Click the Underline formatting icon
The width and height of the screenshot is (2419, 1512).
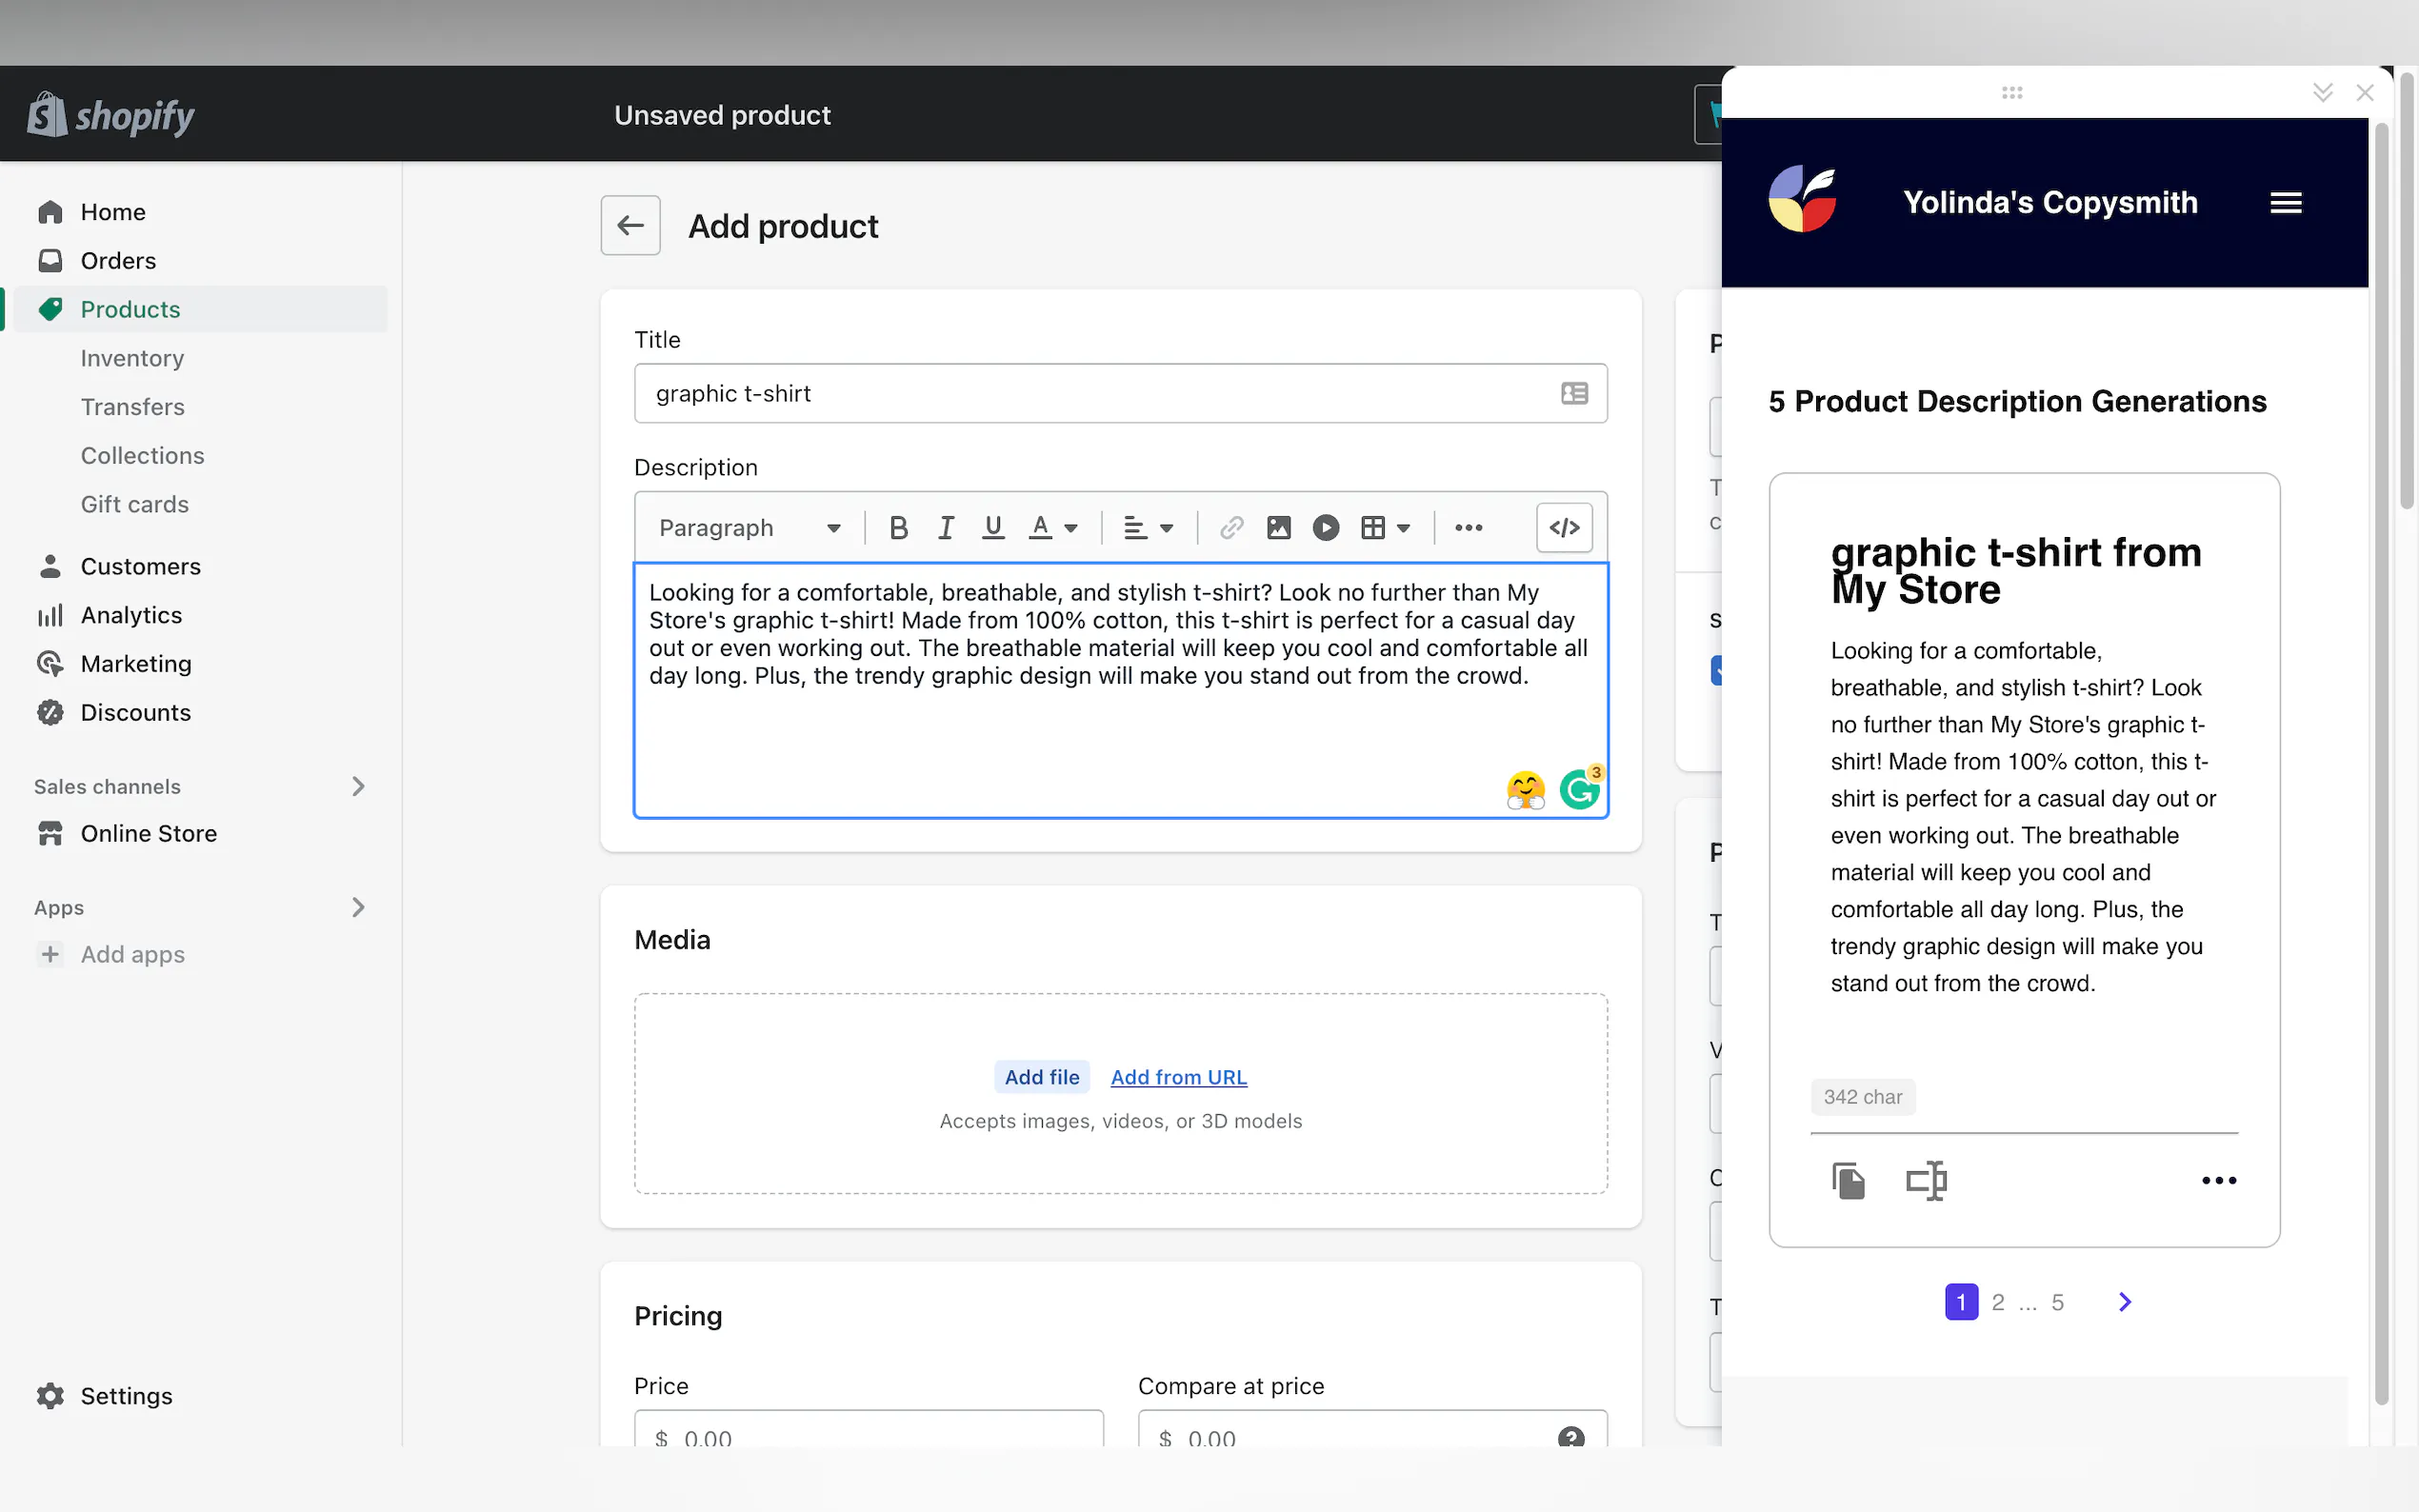(992, 527)
